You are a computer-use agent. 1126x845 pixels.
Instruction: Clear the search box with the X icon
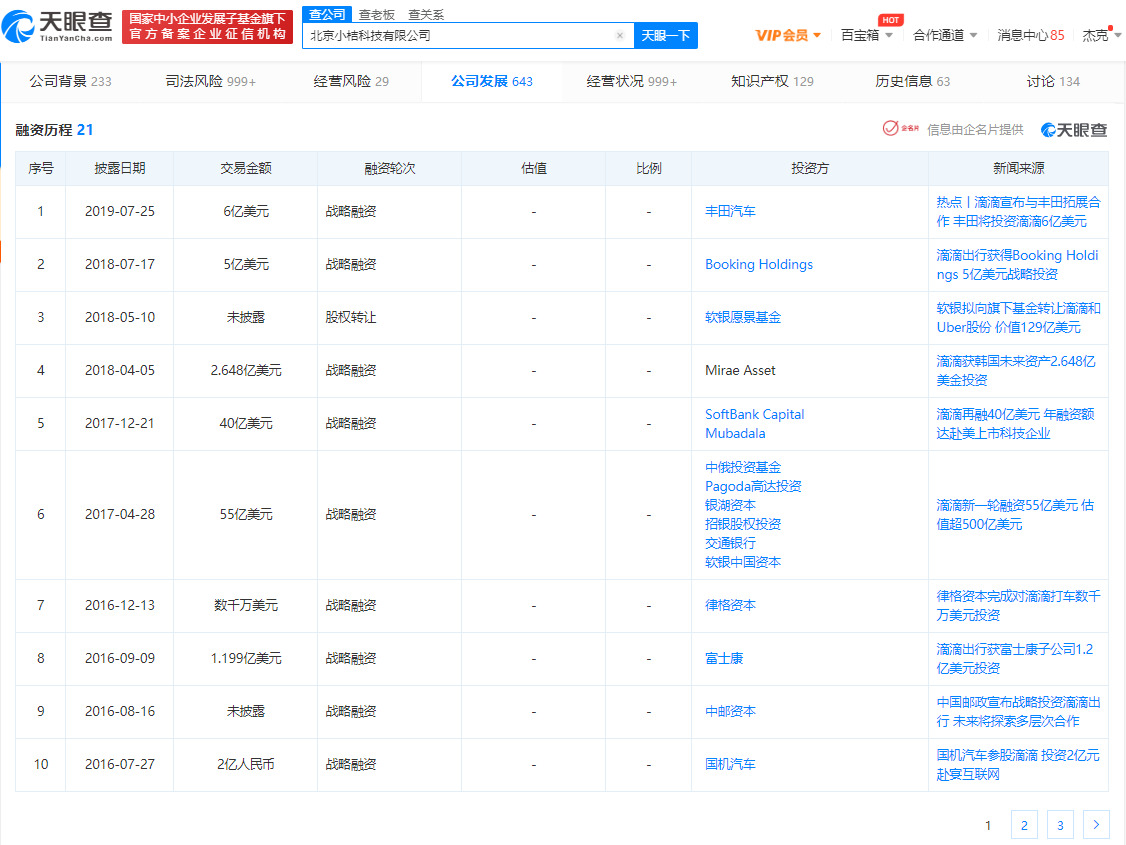pos(620,35)
